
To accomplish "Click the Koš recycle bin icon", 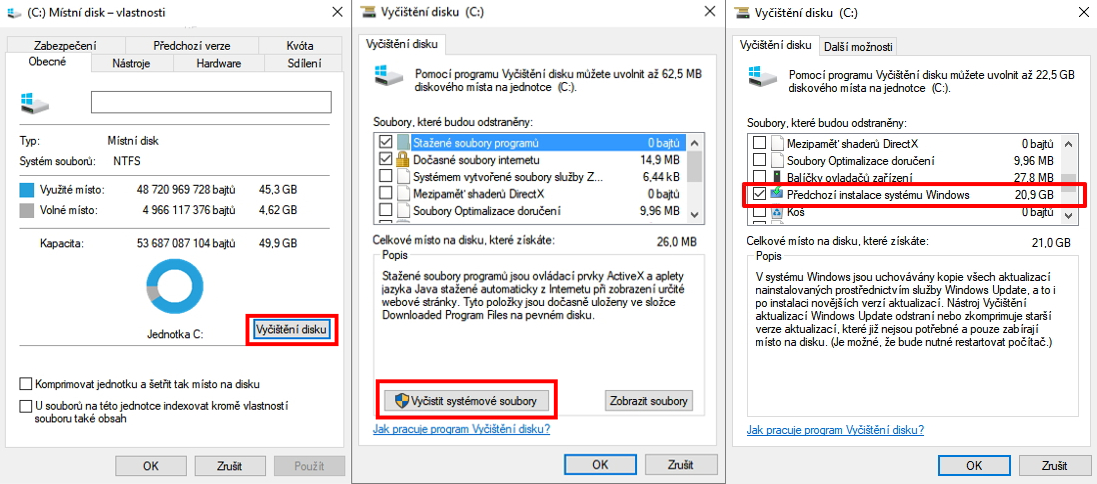I will click(x=776, y=212).
